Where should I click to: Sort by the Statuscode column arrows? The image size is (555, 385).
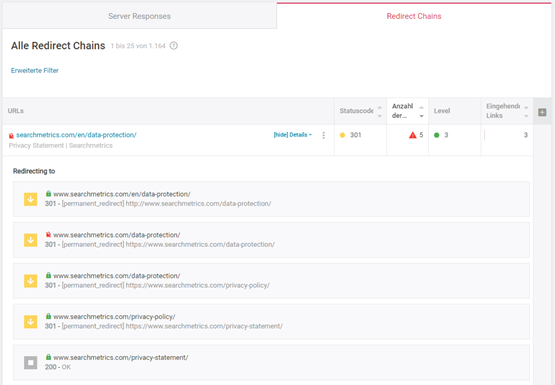(x=379, y=111)
